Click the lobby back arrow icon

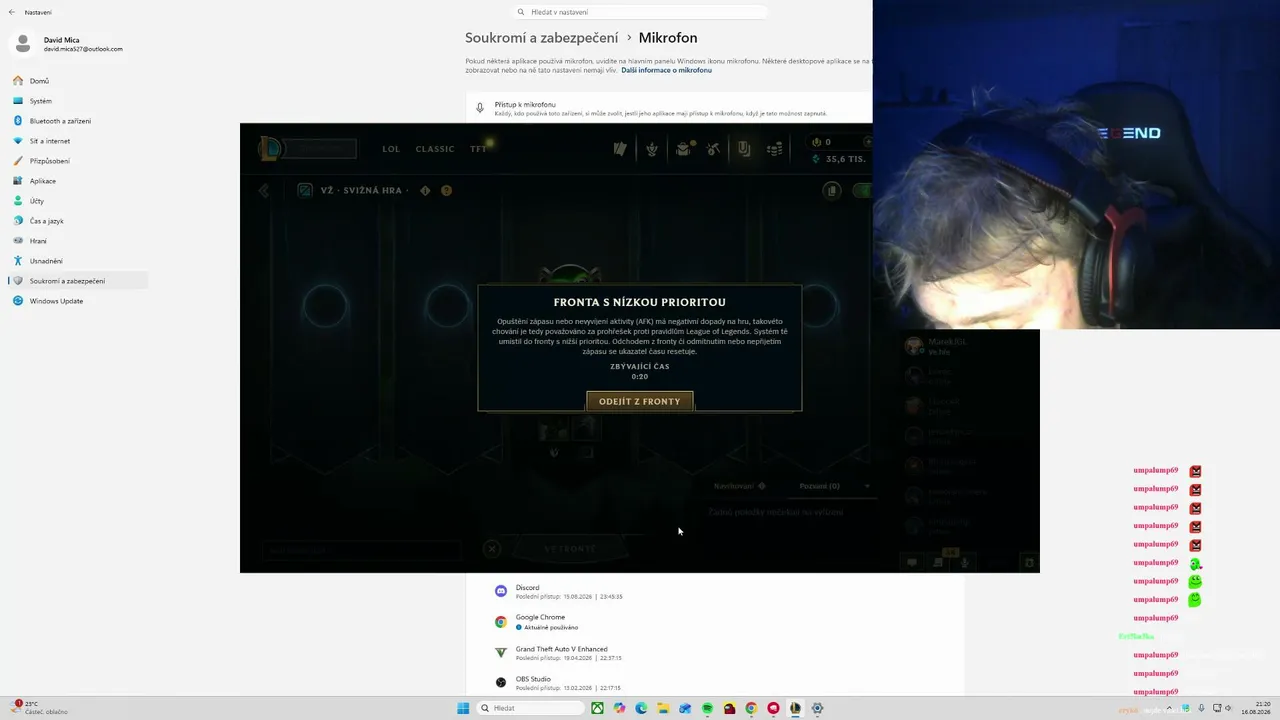[x=264, y=190]
